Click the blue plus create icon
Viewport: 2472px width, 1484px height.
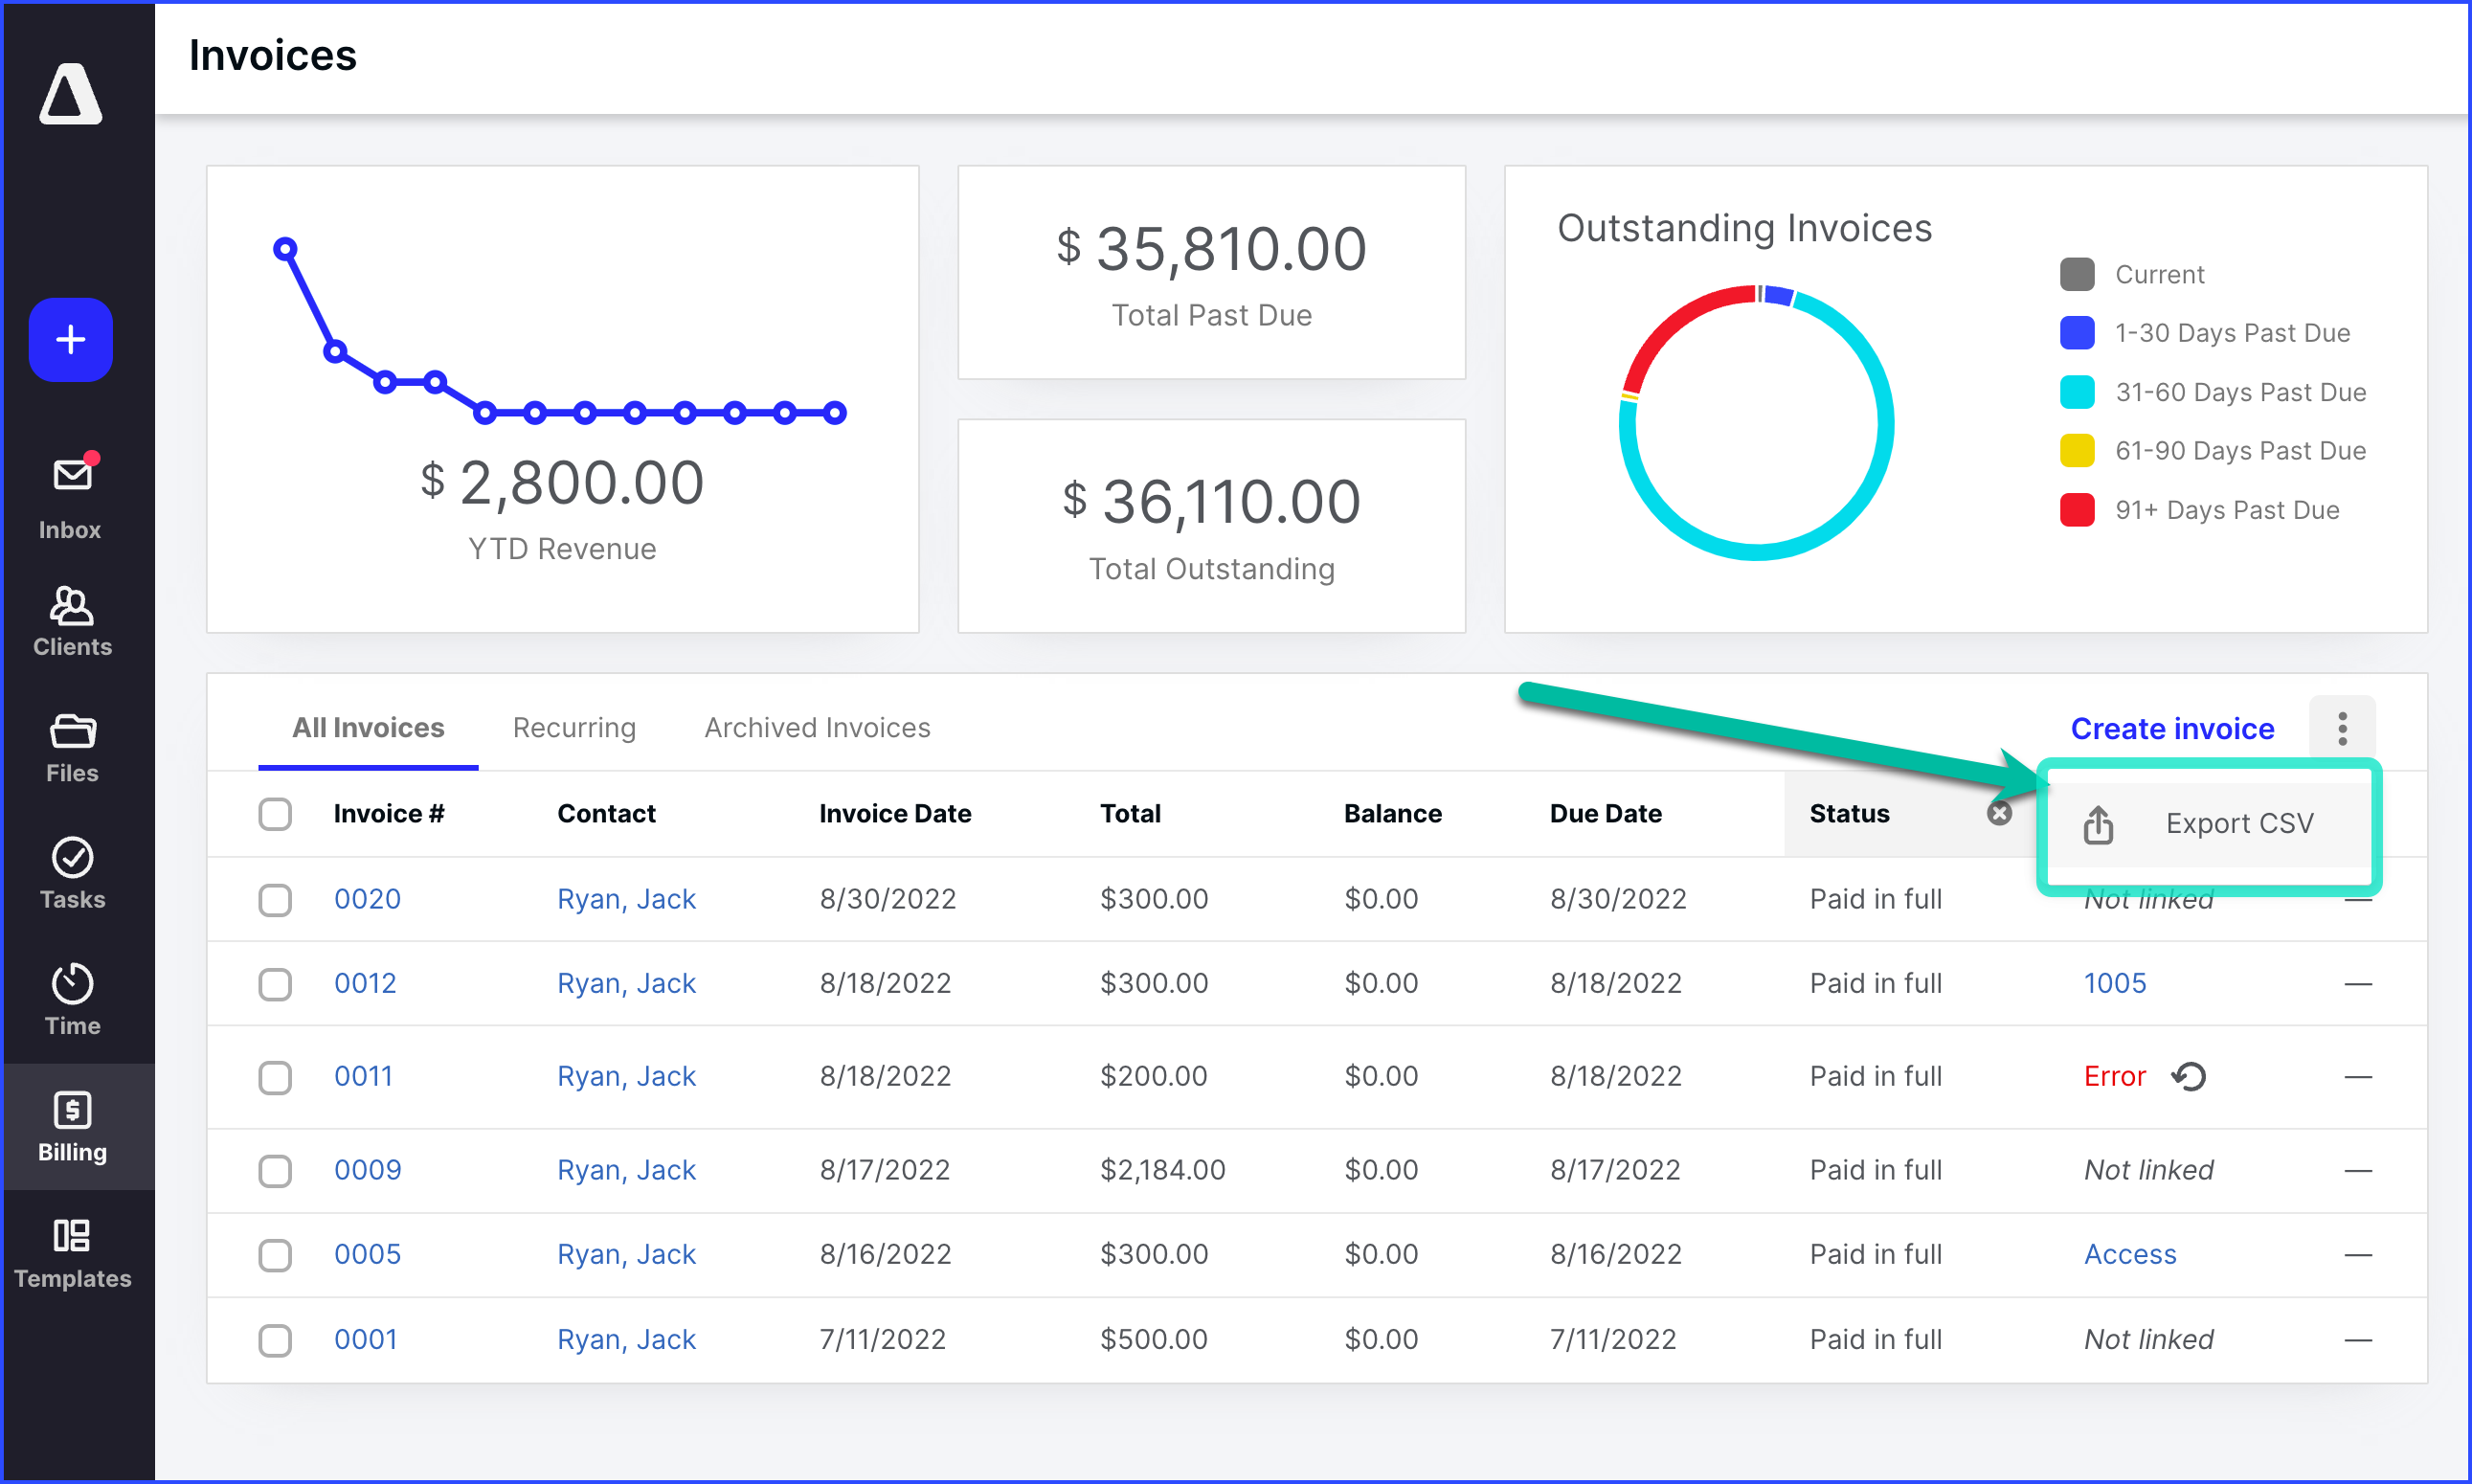(70, 340)
